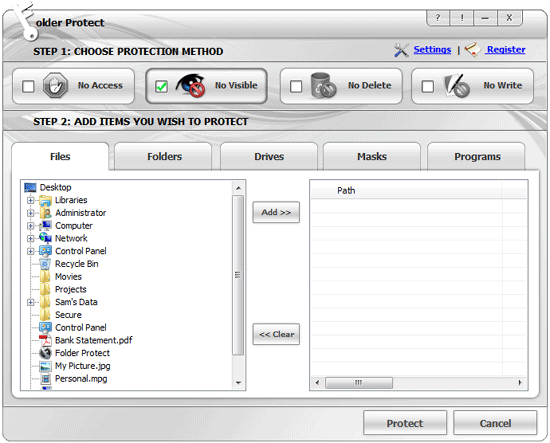Click the Sam's Data folder icon
This screenshot has height=443, width=550.
coord(45,302)
